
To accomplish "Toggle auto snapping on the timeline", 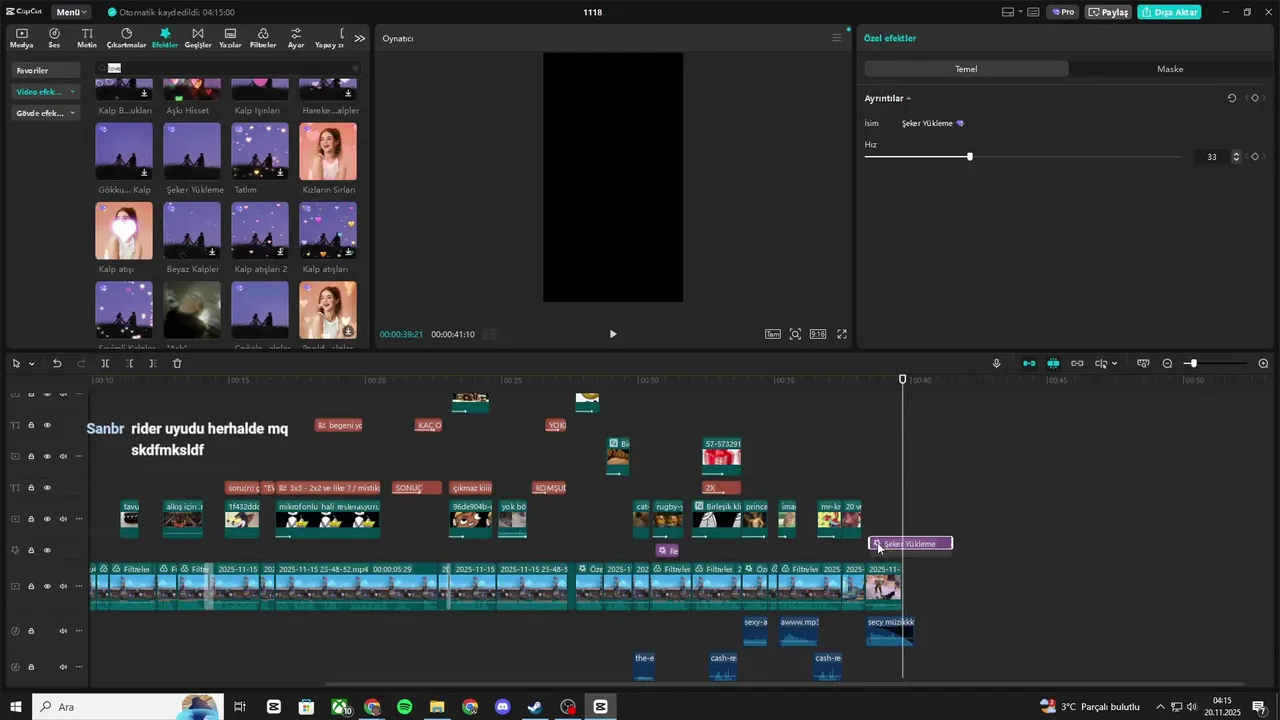I will click(x=1053, y=363).
